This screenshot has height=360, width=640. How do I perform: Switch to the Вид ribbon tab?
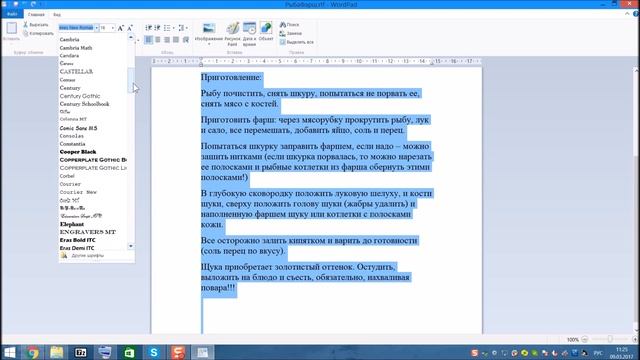point(57,14)
